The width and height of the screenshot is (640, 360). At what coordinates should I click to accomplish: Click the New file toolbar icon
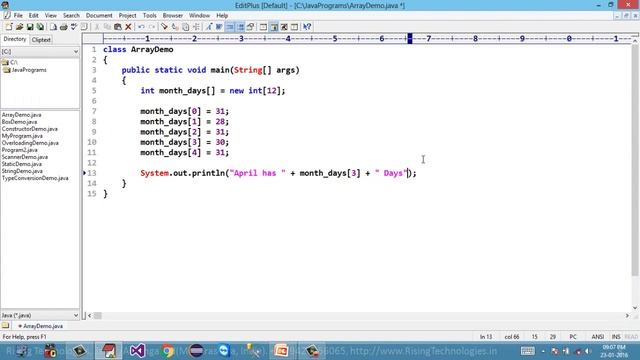pyautogui.click(x=9, y=27)
